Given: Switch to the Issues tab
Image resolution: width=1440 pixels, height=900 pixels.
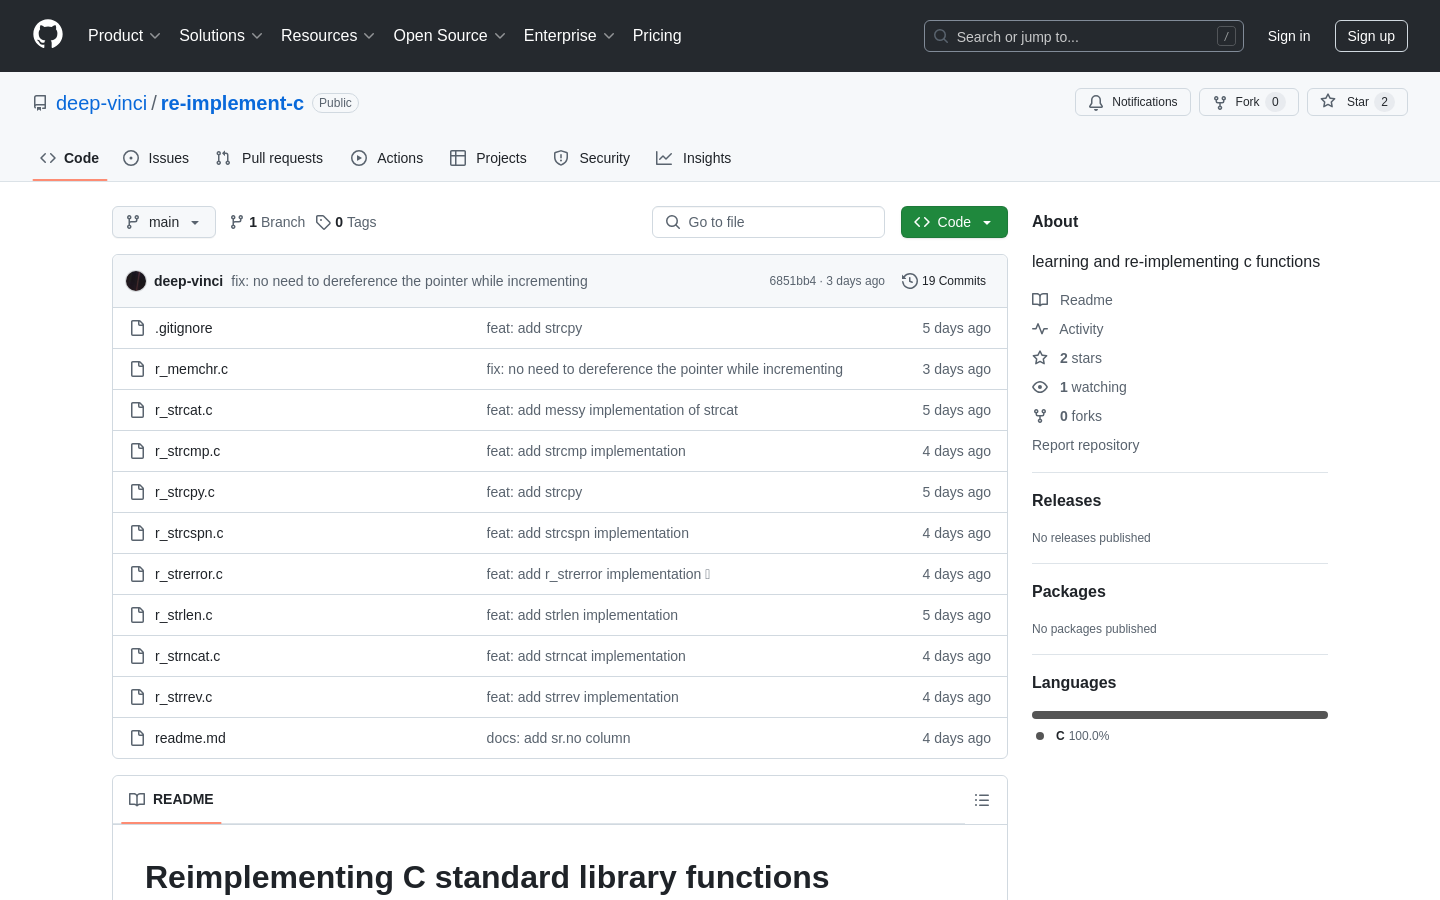Looking at the screenshot, I should [156, 158].
